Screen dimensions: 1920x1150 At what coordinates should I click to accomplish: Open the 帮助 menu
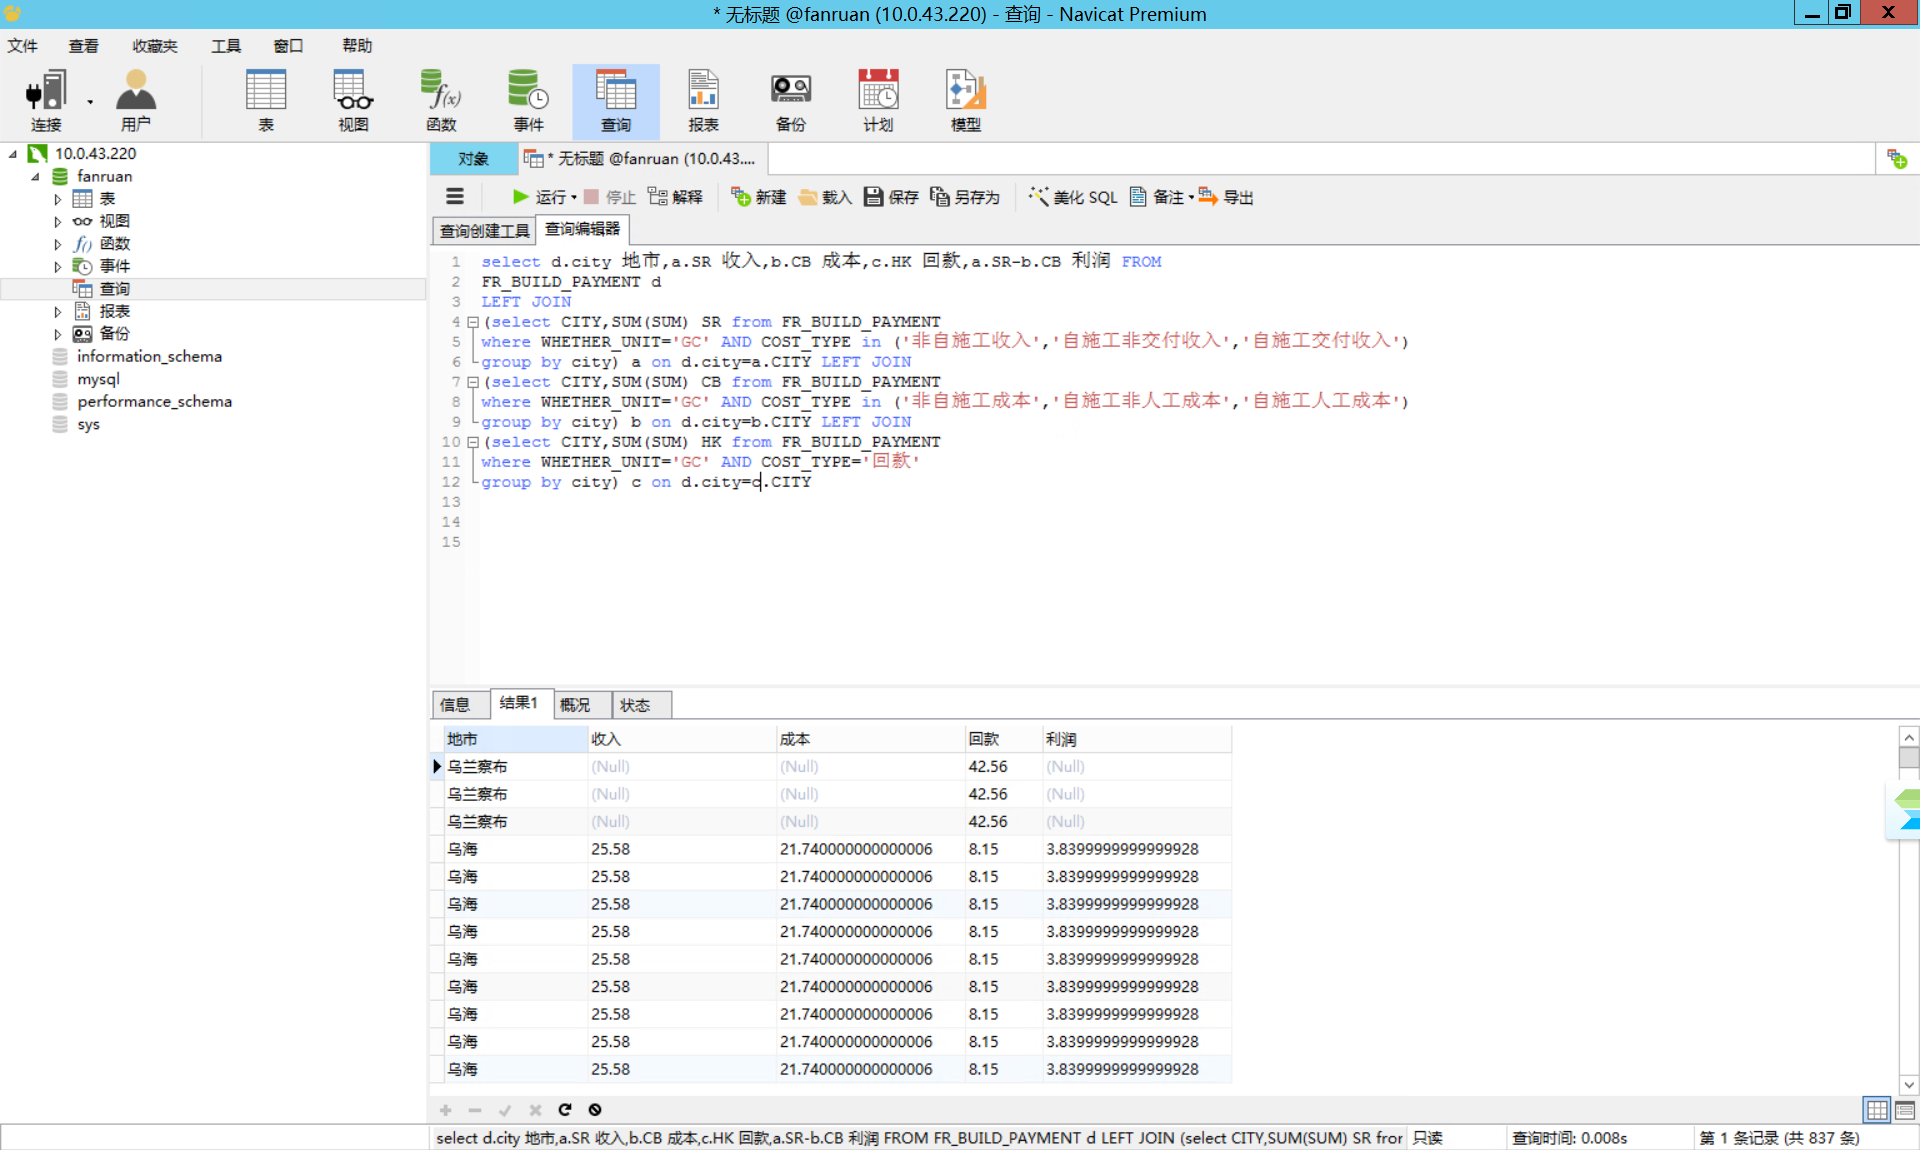coord(357,46)
